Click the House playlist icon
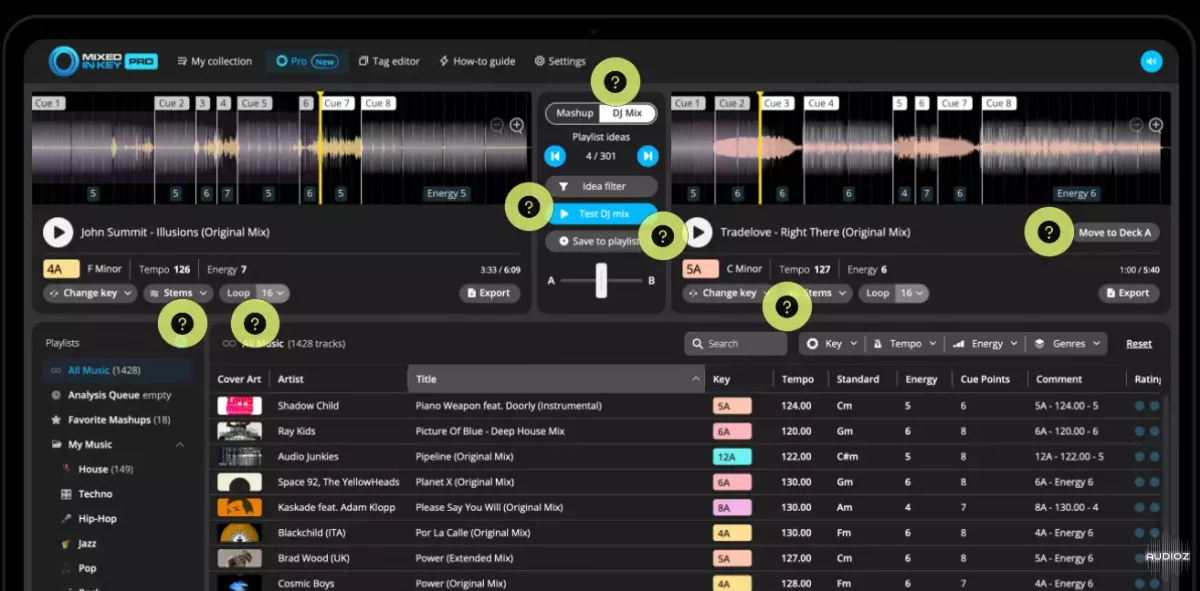 pos(67,469)
